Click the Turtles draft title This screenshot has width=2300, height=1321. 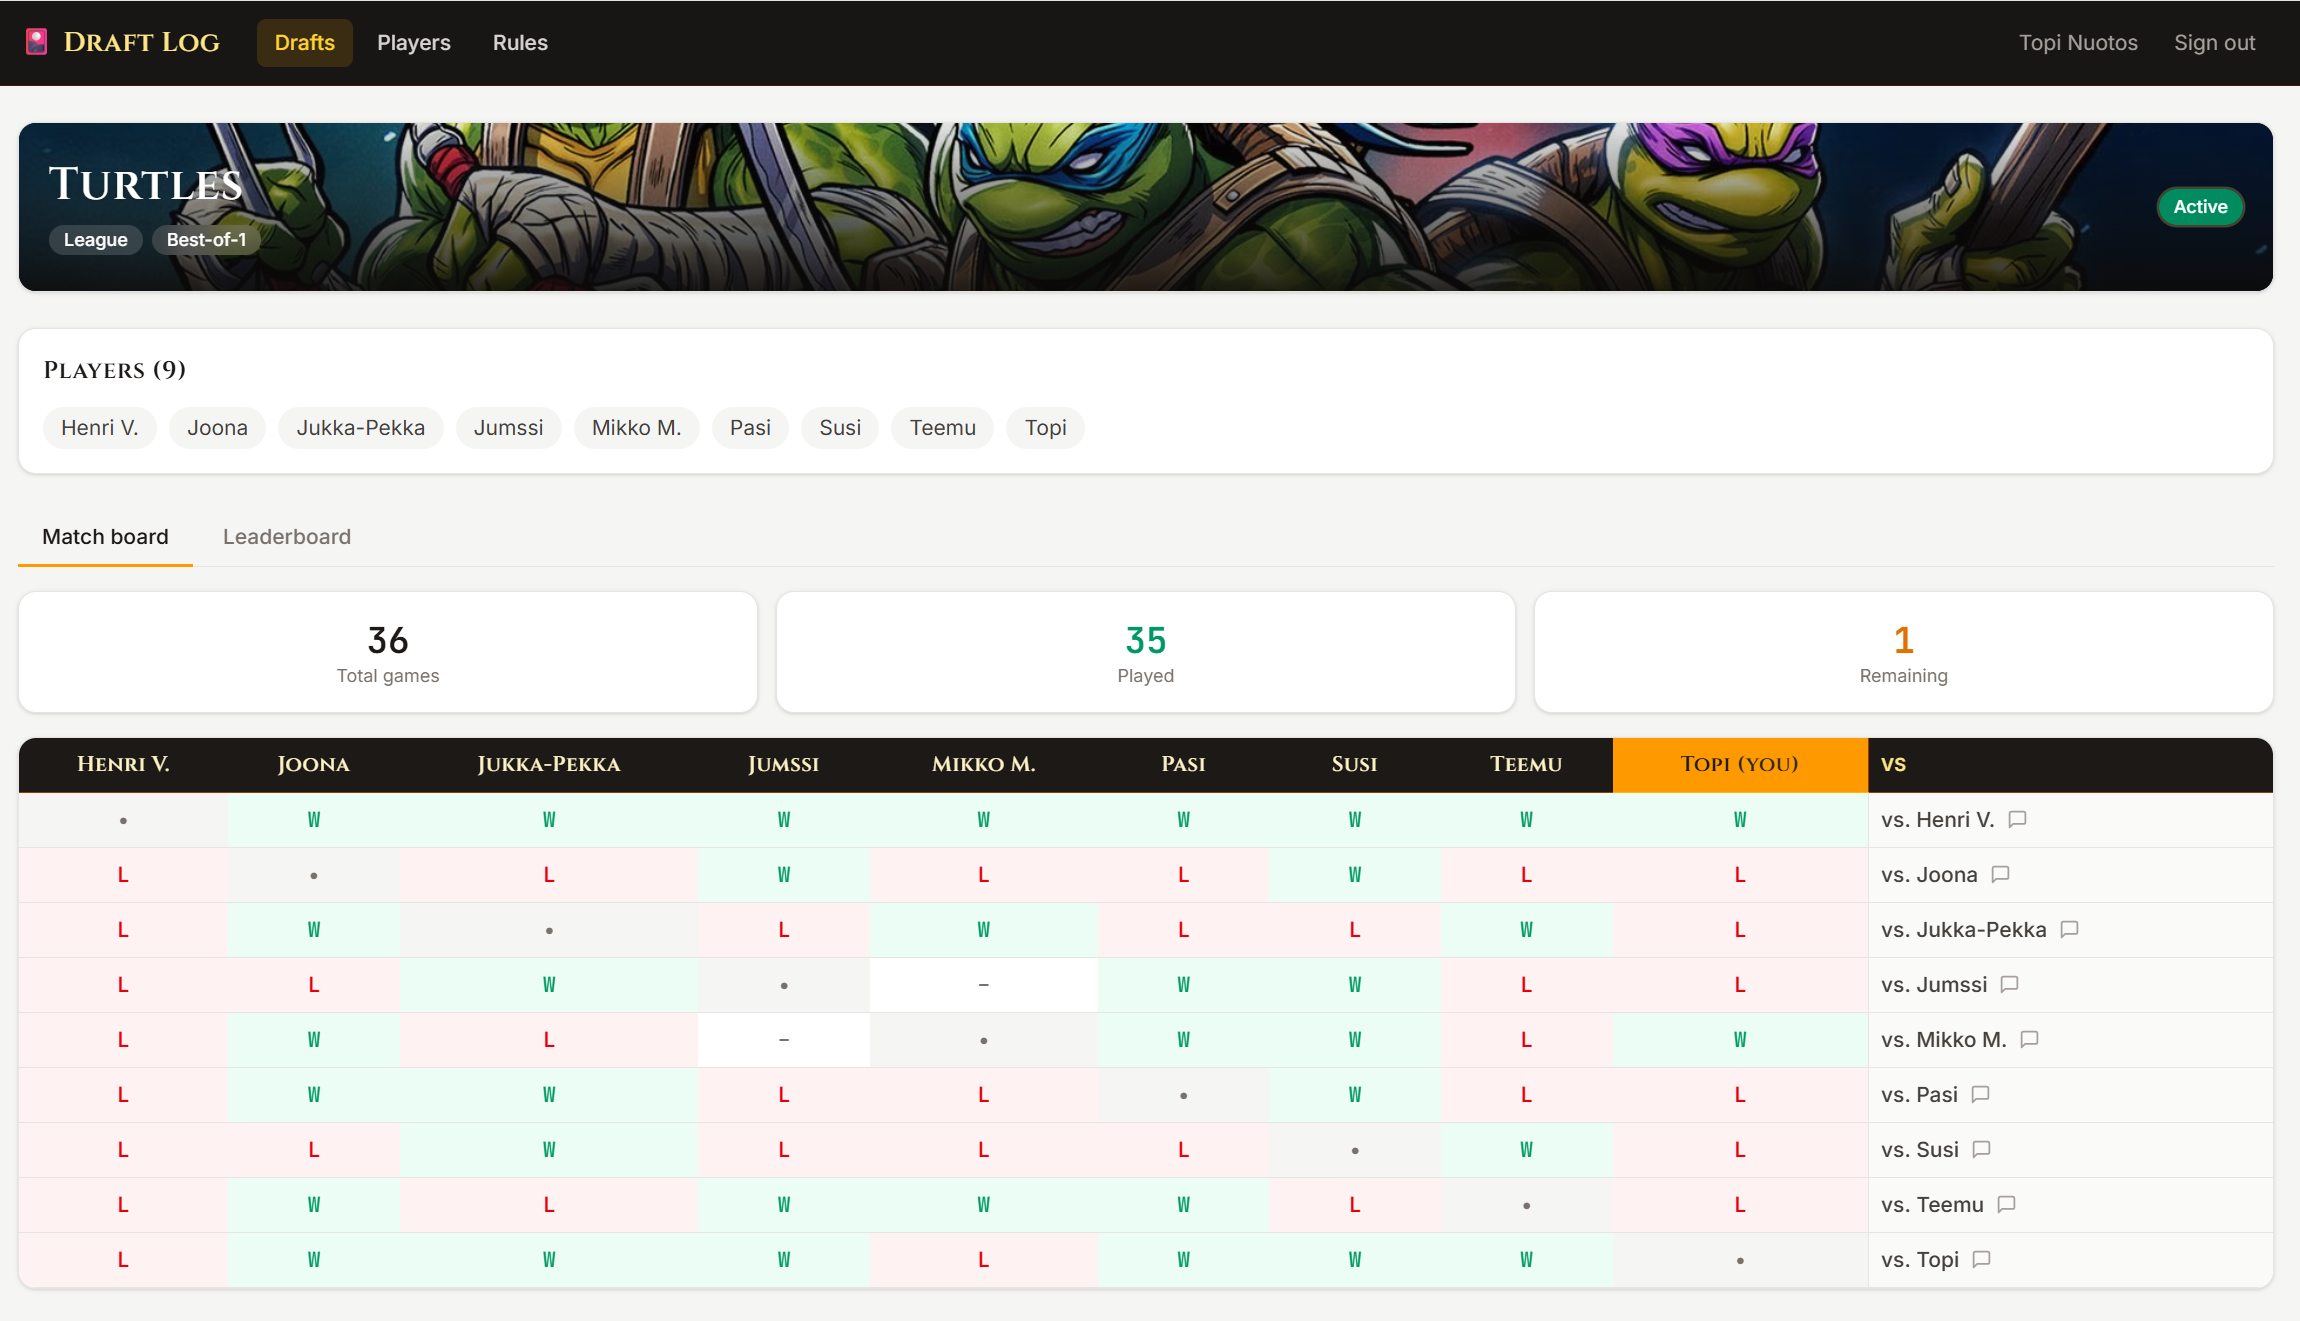pyautogui.click(x=146, y=184)
